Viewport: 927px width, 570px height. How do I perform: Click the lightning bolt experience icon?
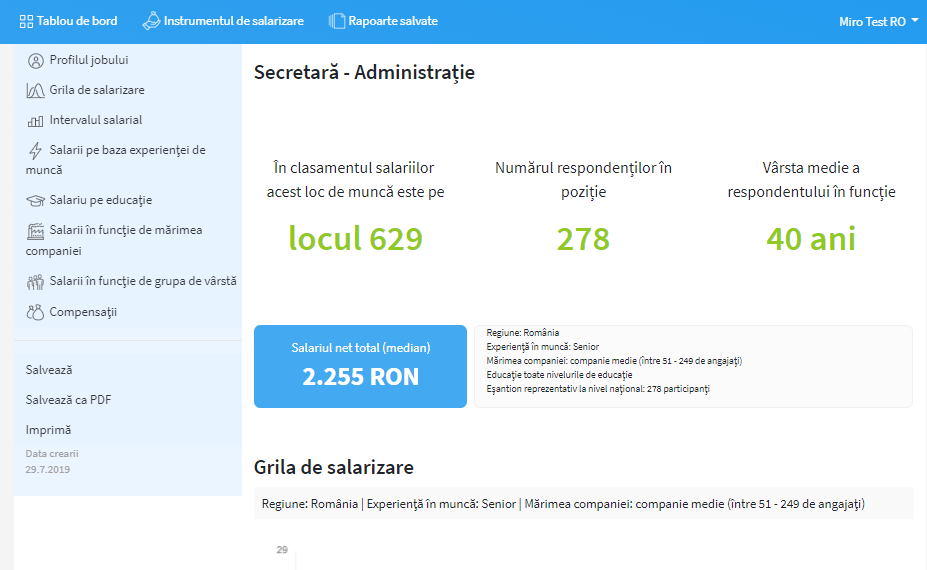(x=35, y=151)
